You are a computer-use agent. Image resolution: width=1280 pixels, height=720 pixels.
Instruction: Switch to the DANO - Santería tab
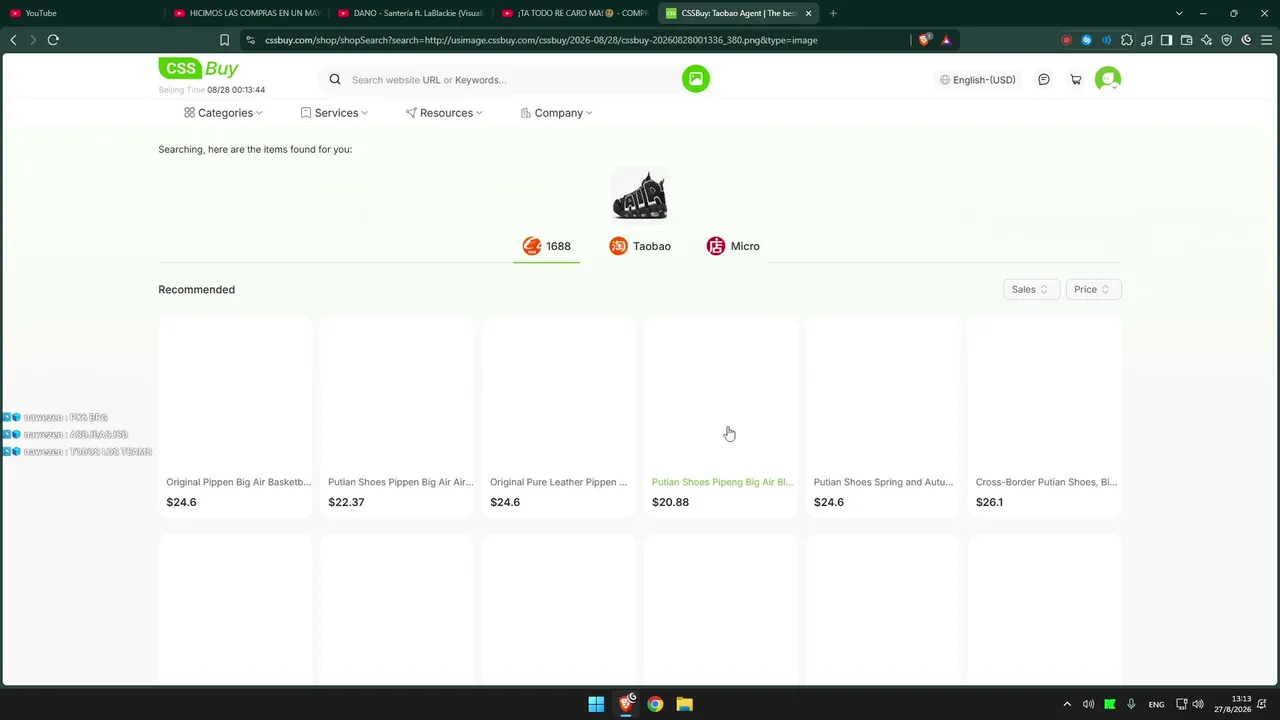[x=410, y=13]
